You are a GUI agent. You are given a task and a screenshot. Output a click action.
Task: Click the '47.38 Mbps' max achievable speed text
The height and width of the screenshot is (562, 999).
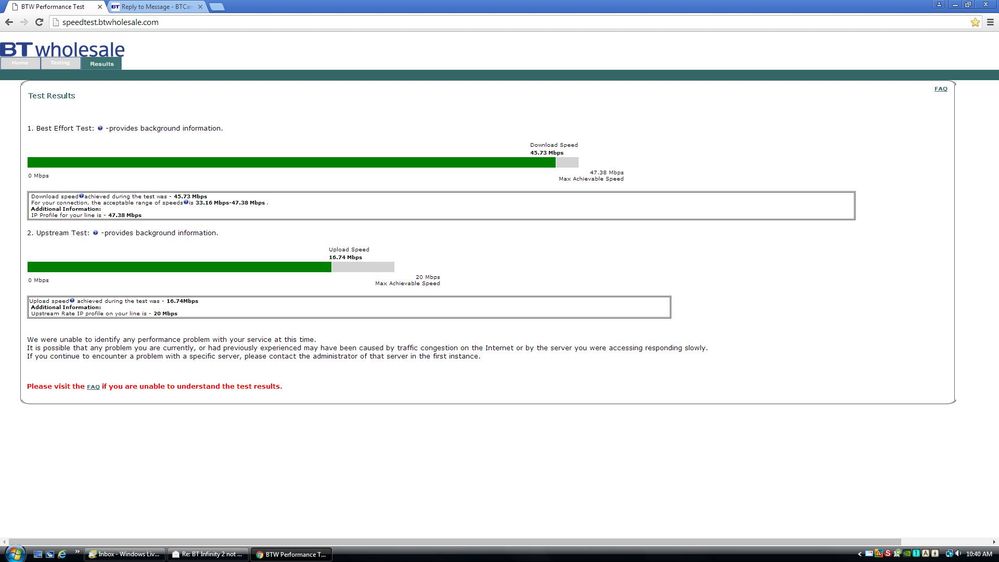point(607,173)
